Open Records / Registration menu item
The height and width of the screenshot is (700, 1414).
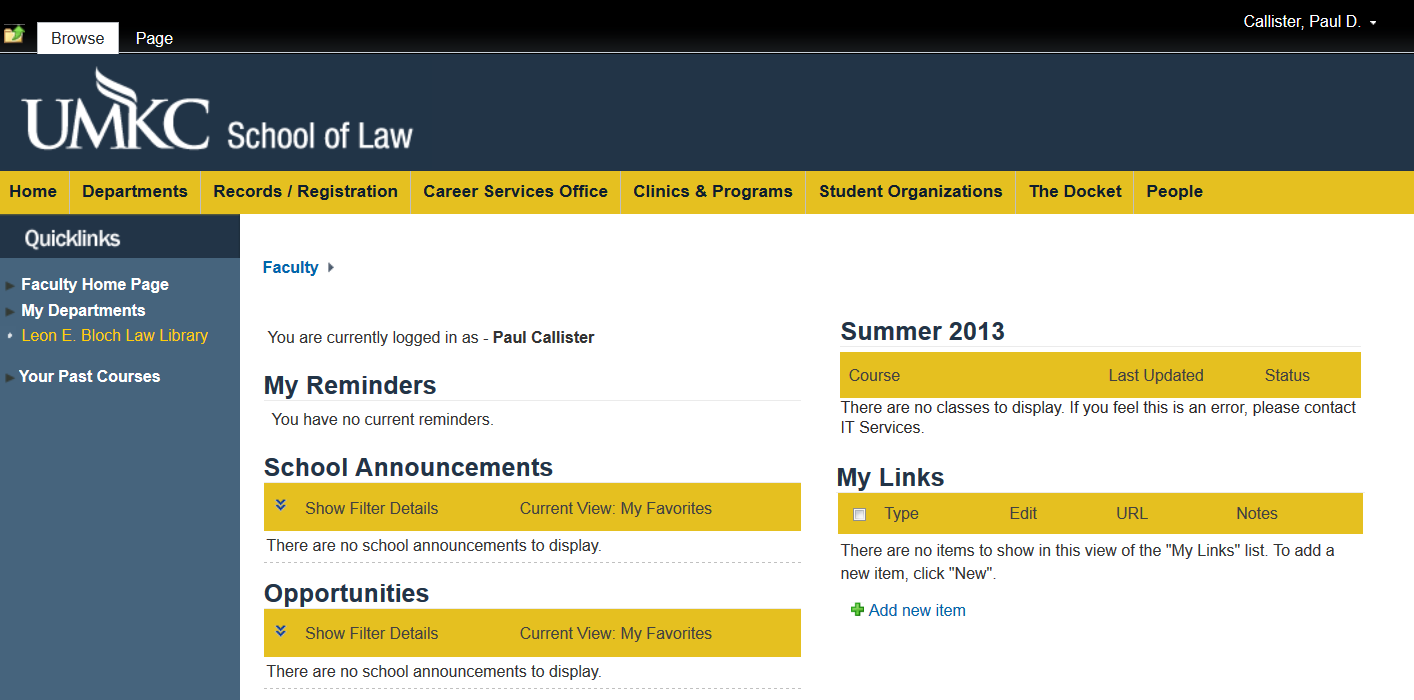[x=305, y=192]
